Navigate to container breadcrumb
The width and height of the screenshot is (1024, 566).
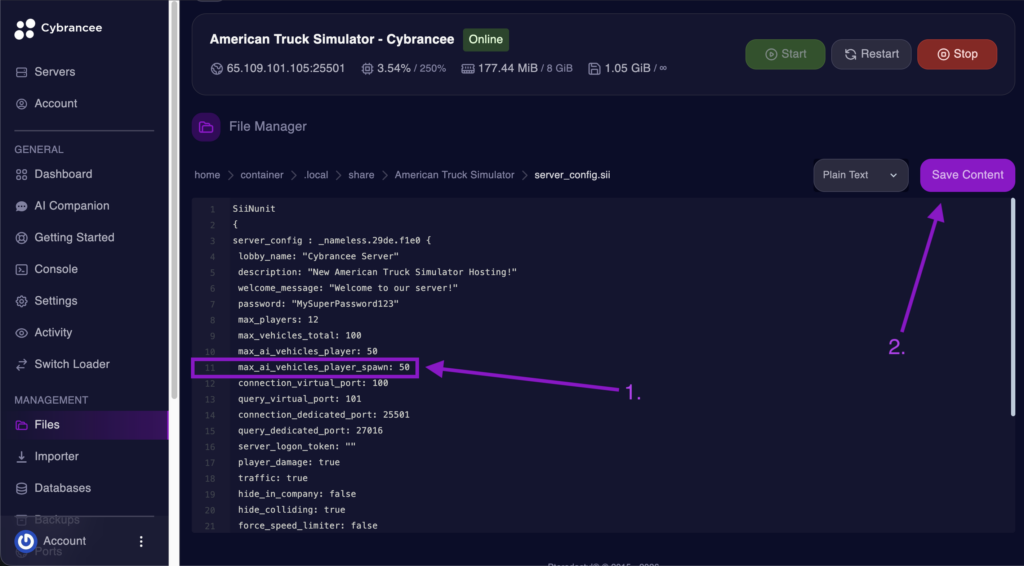click(x=262, y=175)
